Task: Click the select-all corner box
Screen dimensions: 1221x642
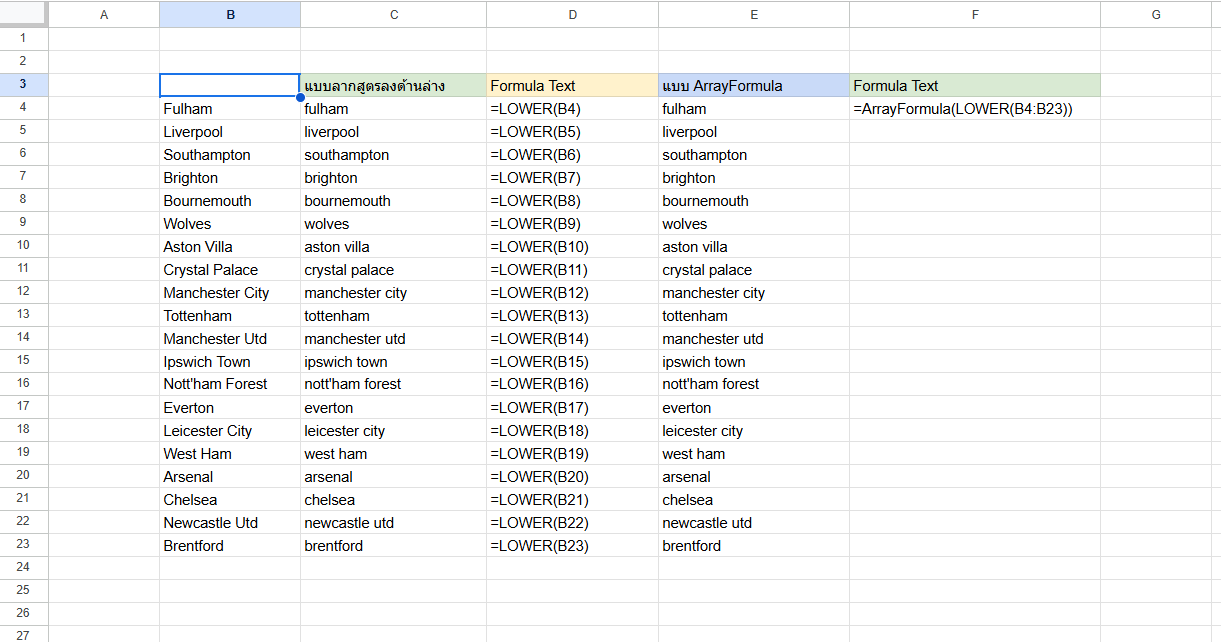Action: coord(24,14)
